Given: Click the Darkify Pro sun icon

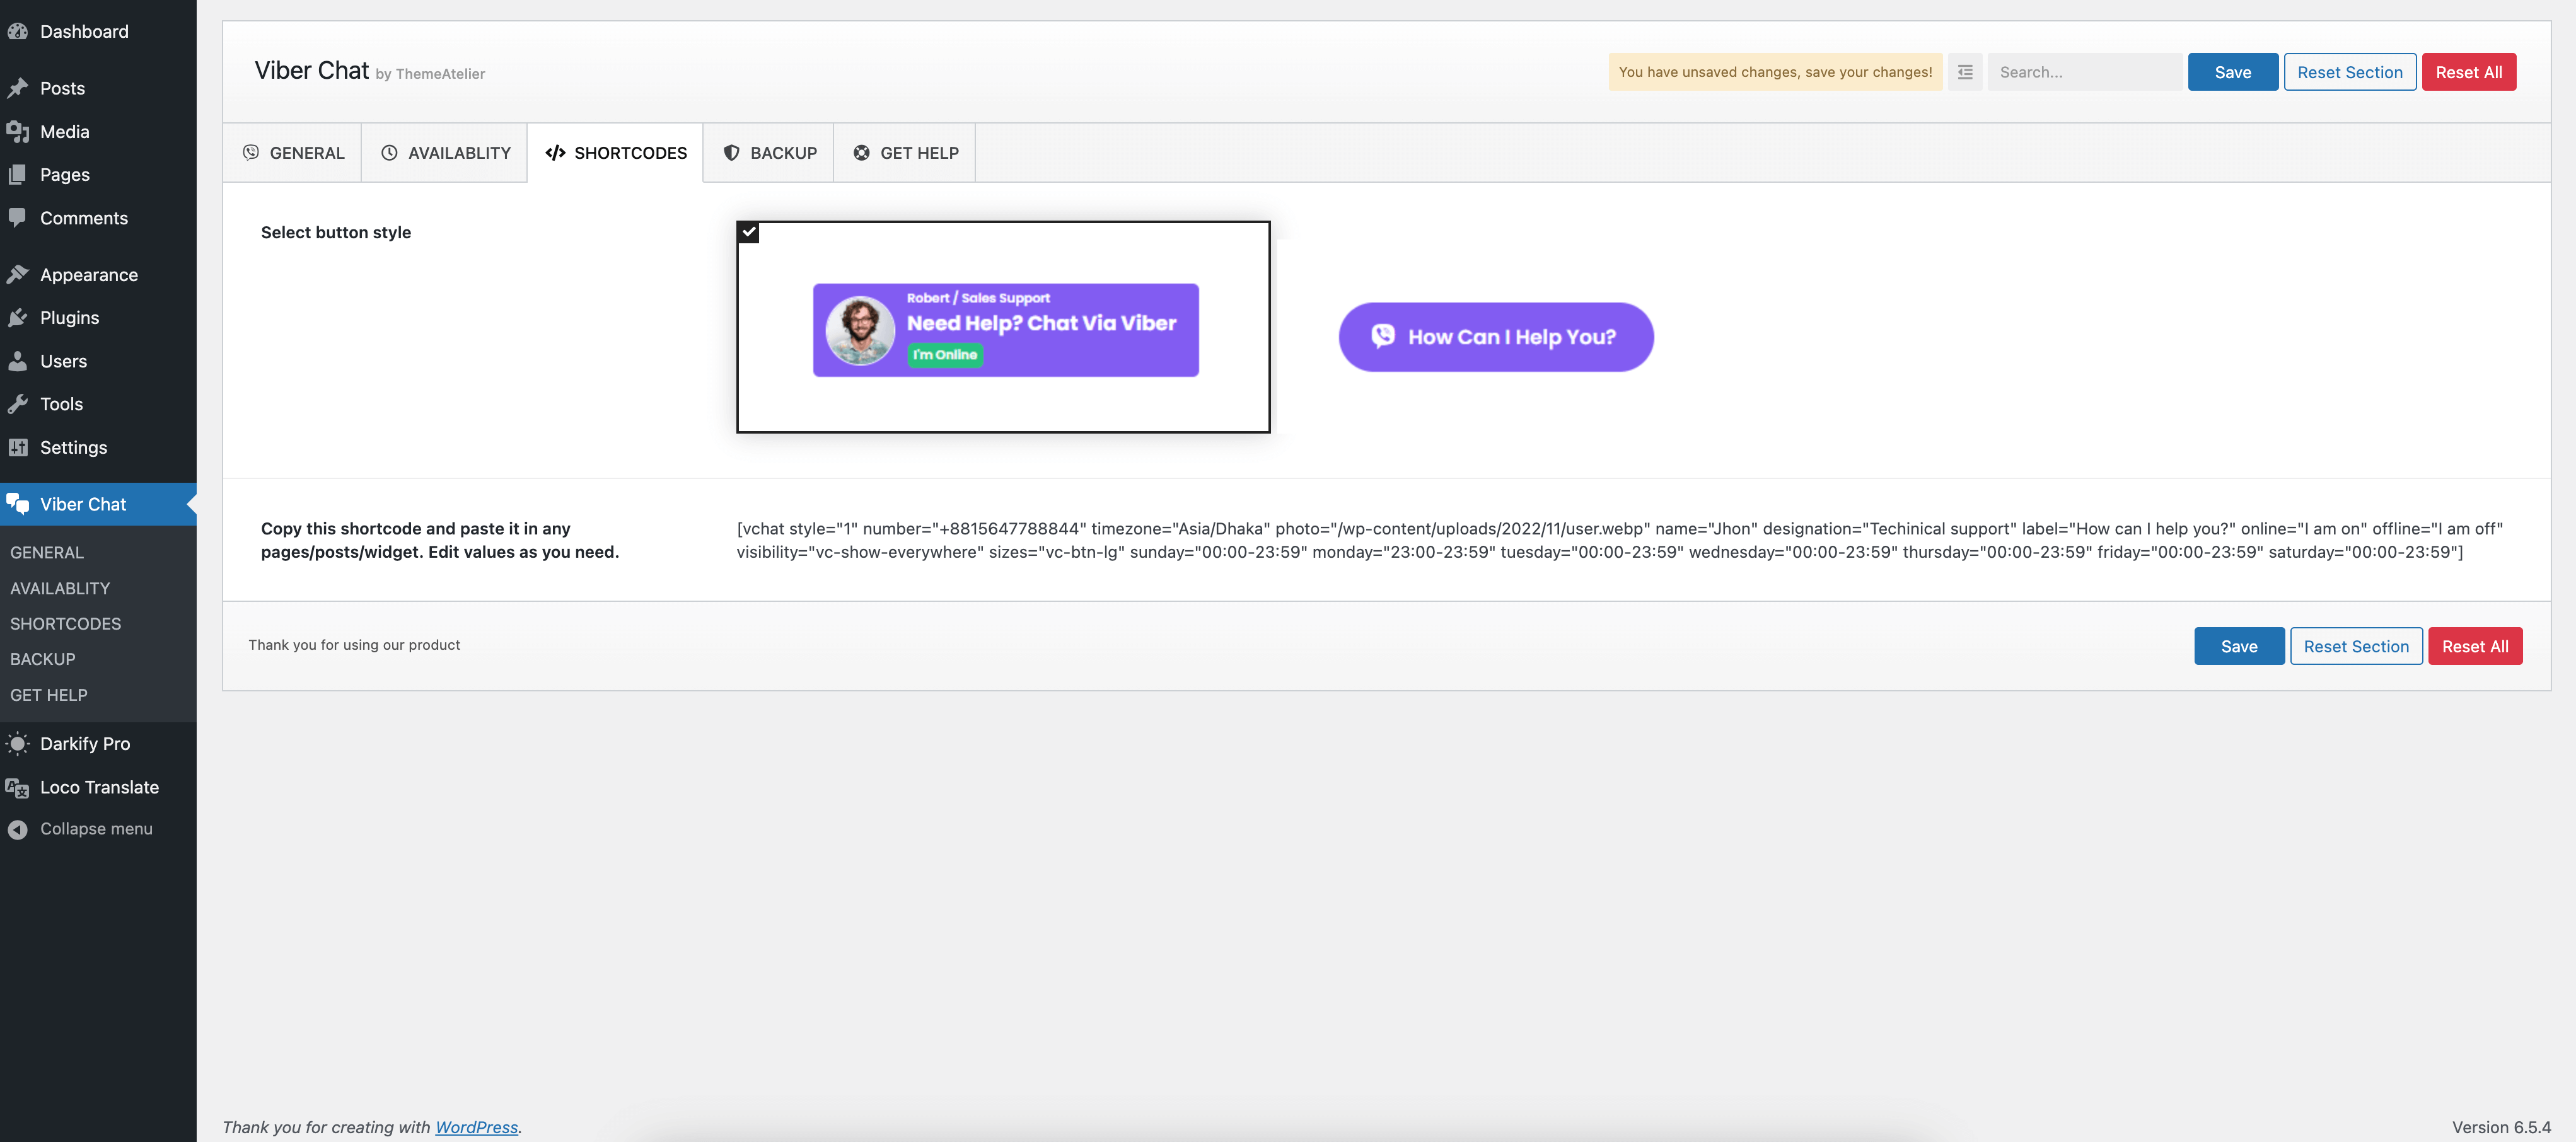Looking at the screenshot, I should point(17,743).
